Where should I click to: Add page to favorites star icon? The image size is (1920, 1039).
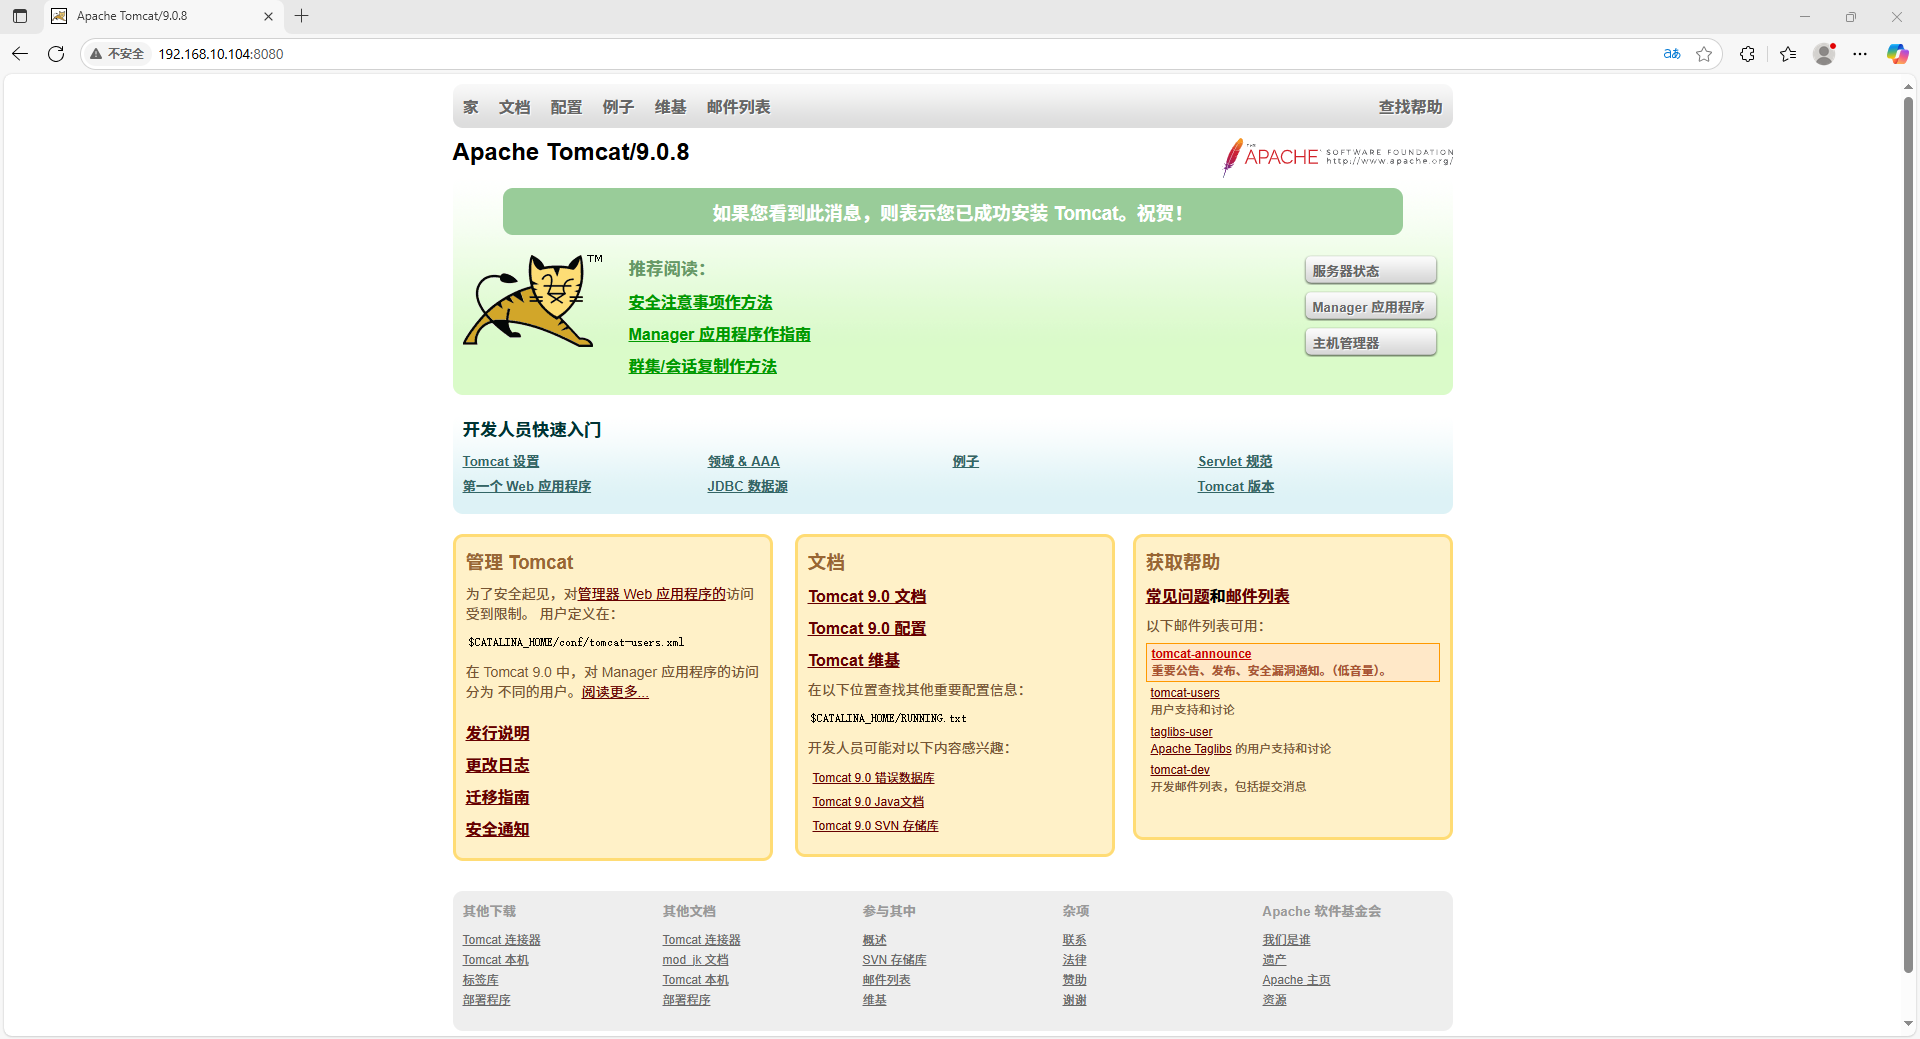point(1704,54)
